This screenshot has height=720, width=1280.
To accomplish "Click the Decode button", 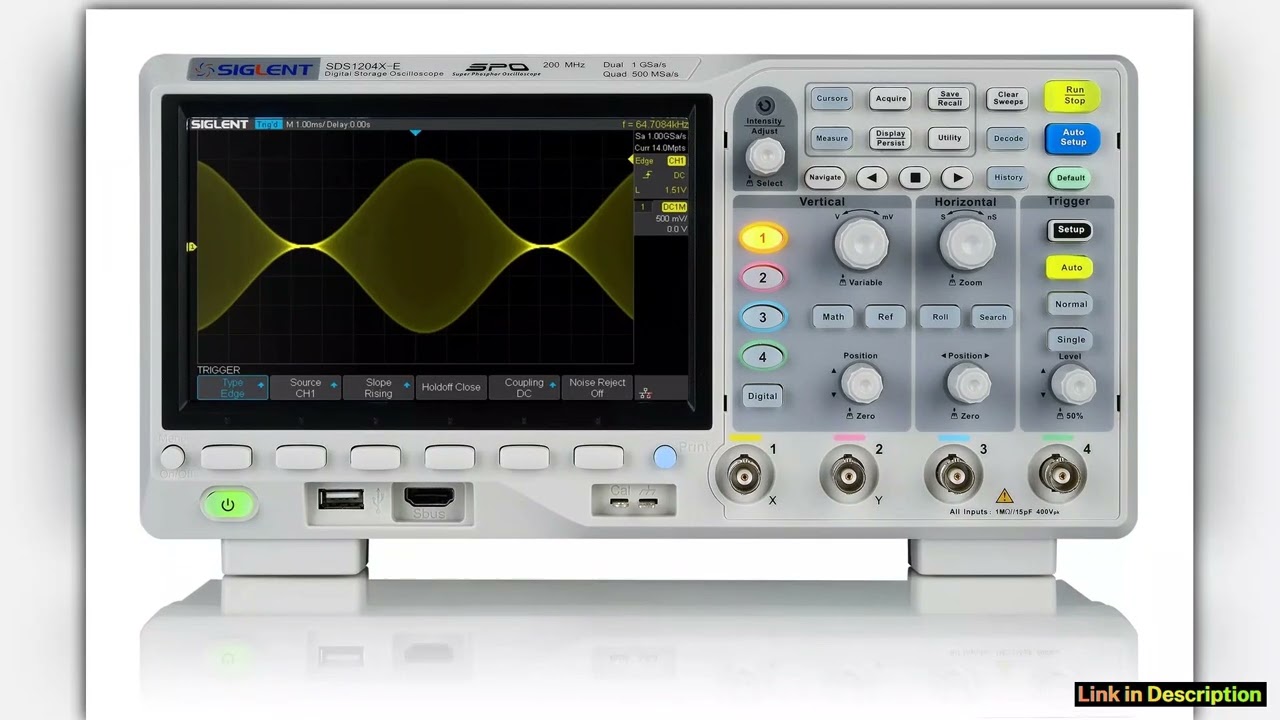I will [x=1008, y=138].
